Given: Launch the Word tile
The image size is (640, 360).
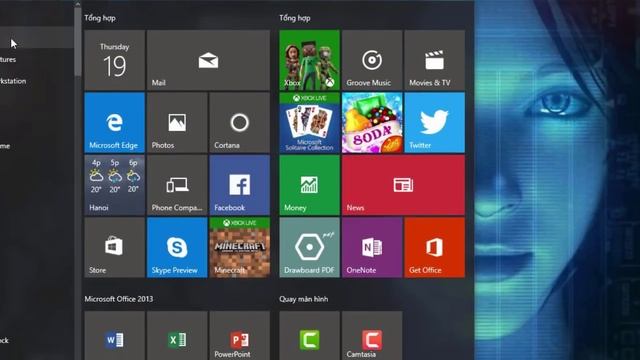Looking at the screenshot, I should [115, 336].
